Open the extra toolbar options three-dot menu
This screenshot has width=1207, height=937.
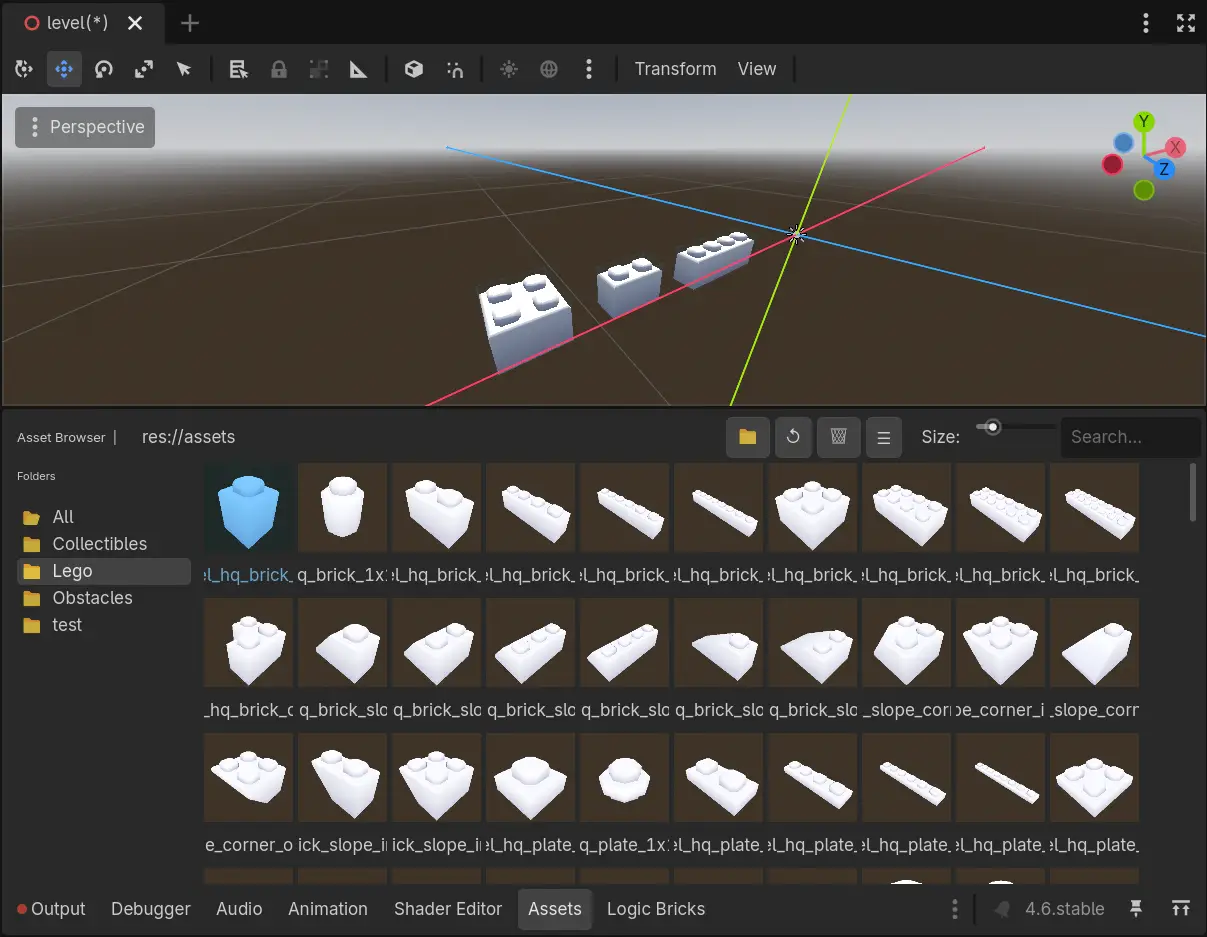click(x=589, y=69)
